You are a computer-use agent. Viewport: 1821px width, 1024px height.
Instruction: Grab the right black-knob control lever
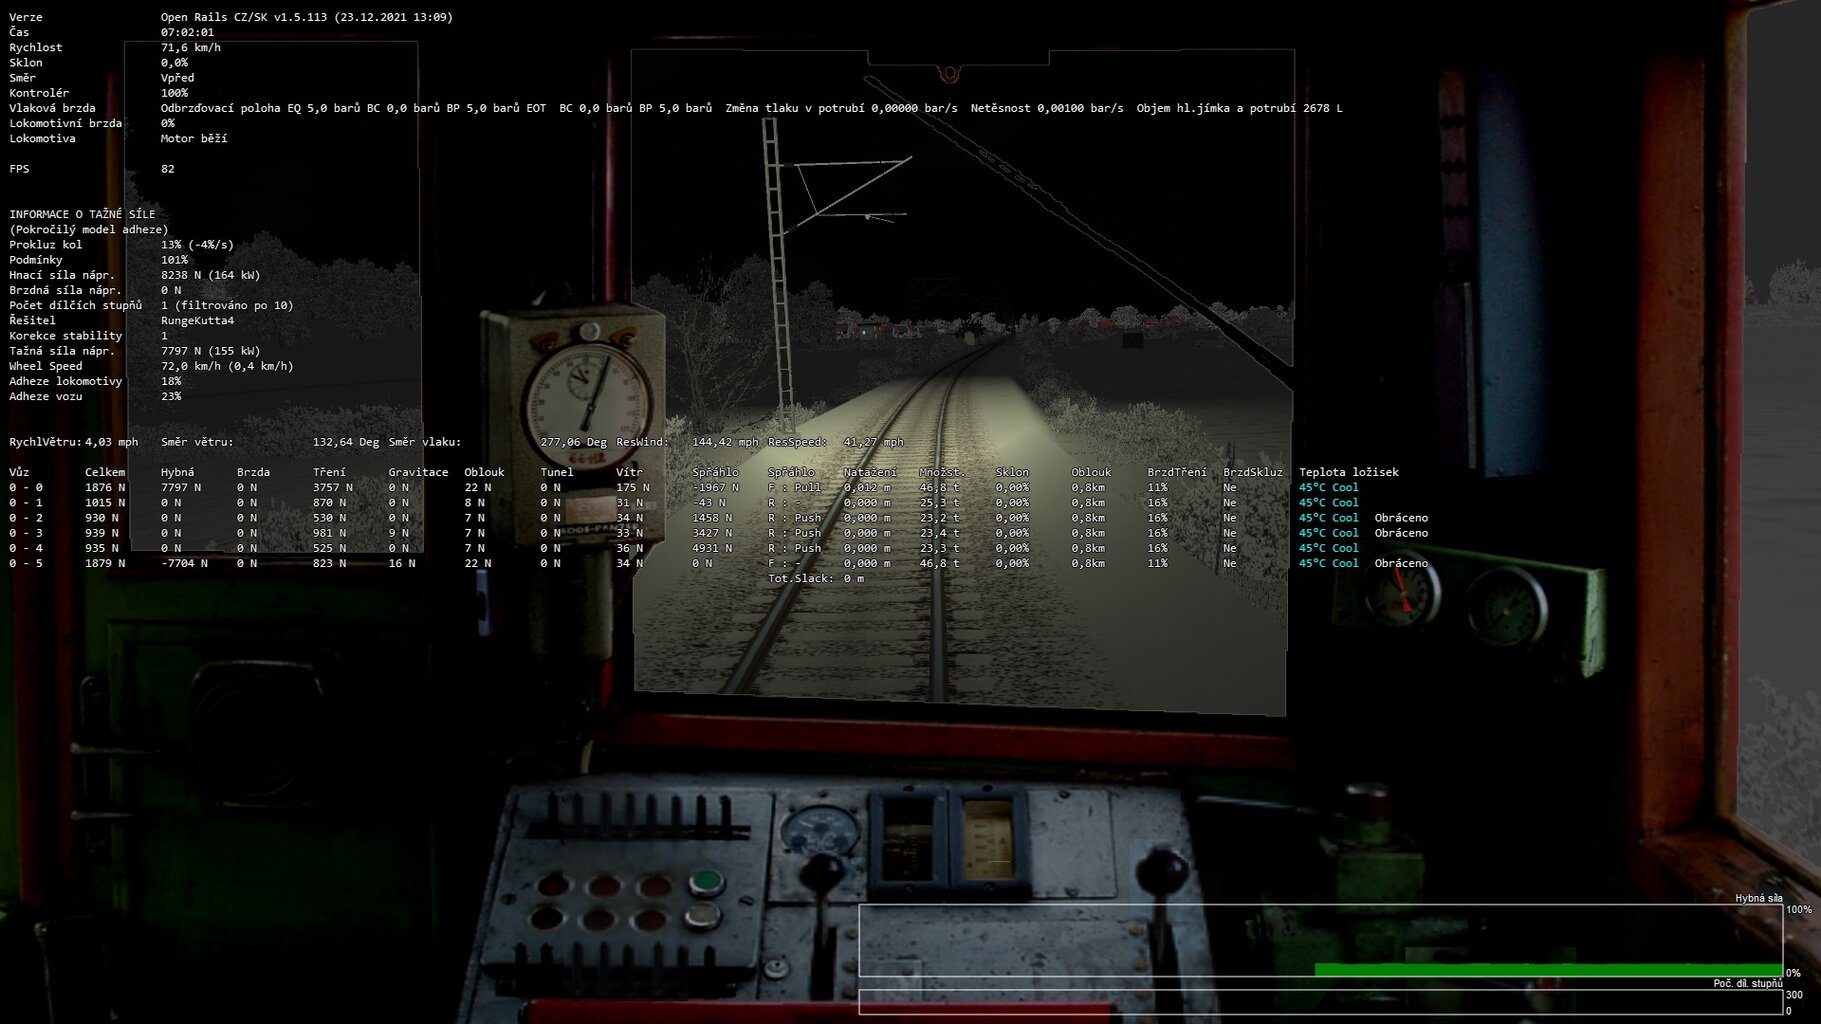[1162, 870]
